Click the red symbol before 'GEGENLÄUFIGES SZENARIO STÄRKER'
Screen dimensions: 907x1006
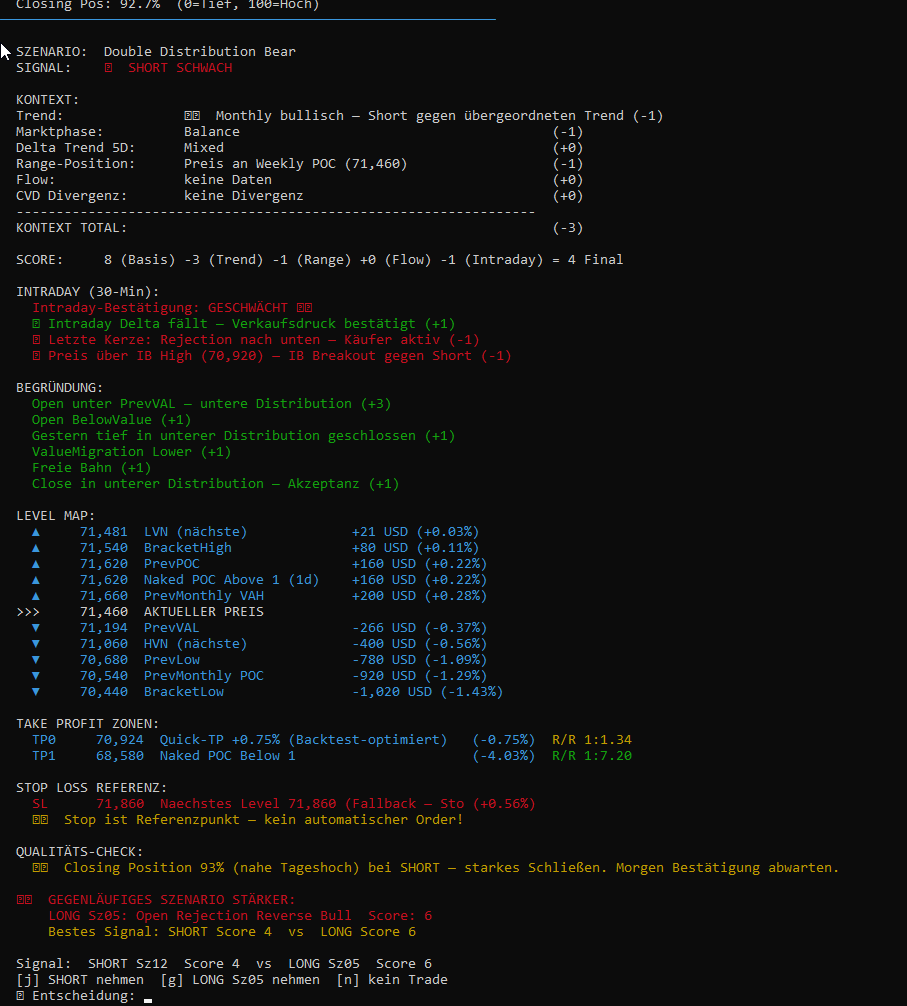point(24,900)
